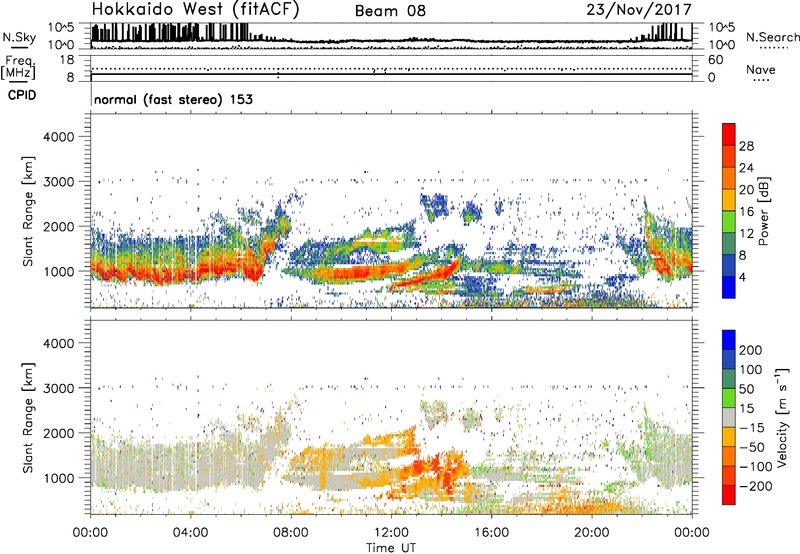Click the 'Beam 08' label
This screenshot has height=554, width=800.
390,11
